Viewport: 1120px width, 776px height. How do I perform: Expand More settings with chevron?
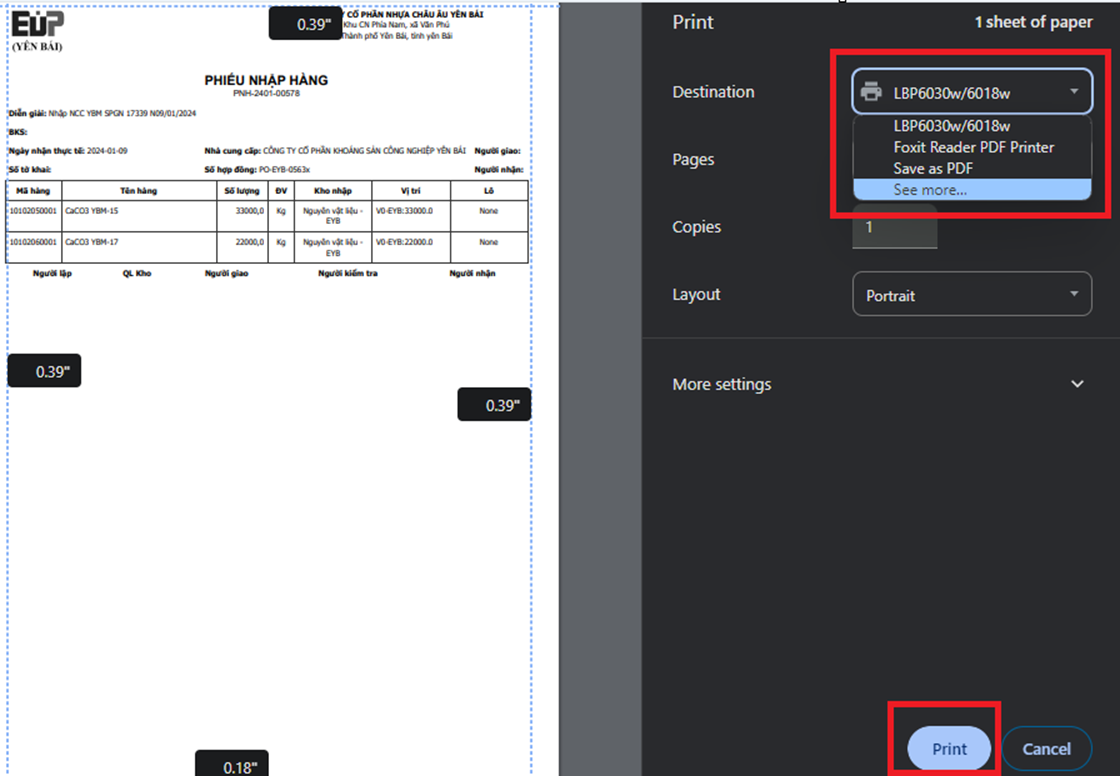click(x=1077, y=384)
